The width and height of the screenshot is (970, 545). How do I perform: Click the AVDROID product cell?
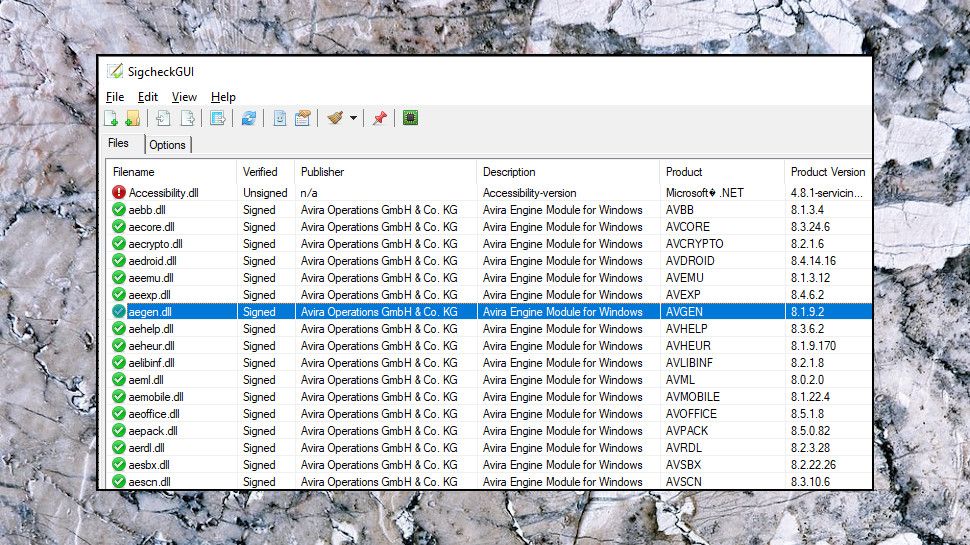[690, 261]
